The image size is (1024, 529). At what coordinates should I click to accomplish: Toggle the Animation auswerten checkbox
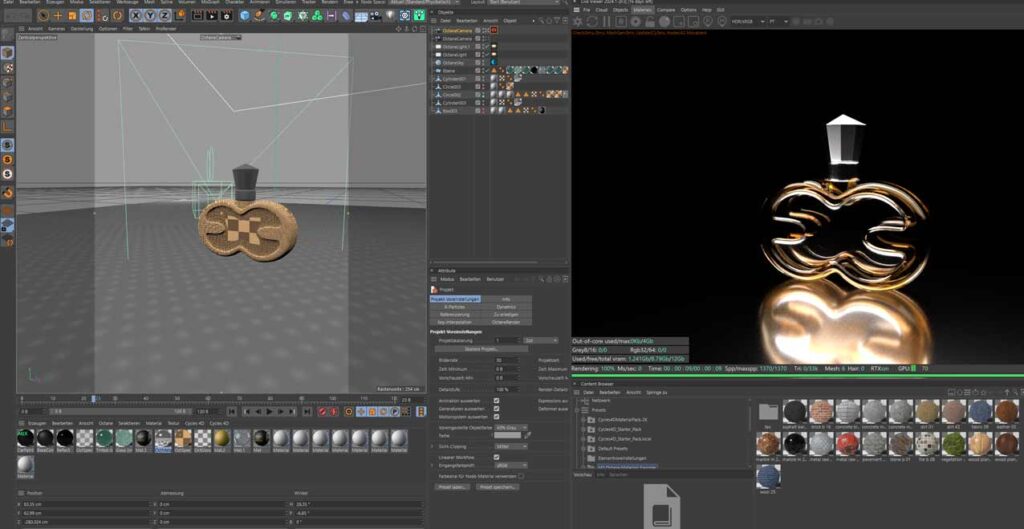click(497, 400)
